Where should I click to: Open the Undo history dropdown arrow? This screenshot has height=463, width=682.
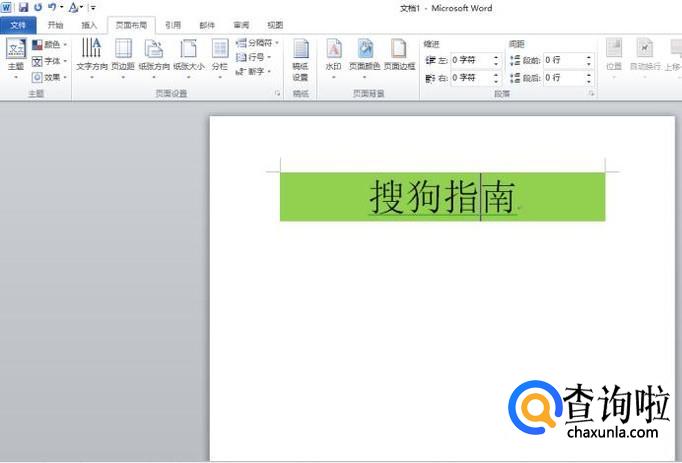(61, 7)
